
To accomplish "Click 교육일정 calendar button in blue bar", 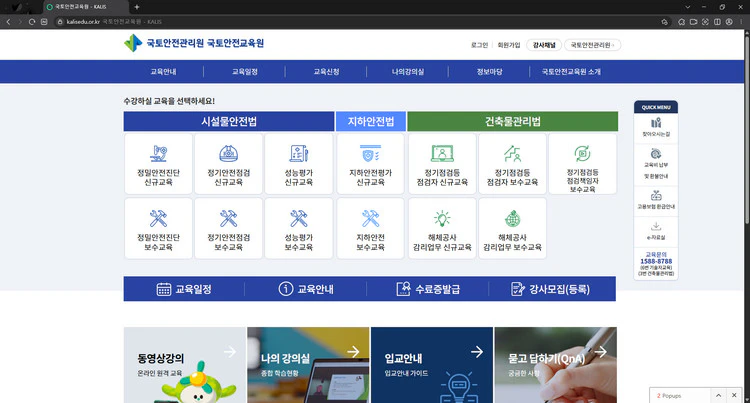I will tap(184, 289).
